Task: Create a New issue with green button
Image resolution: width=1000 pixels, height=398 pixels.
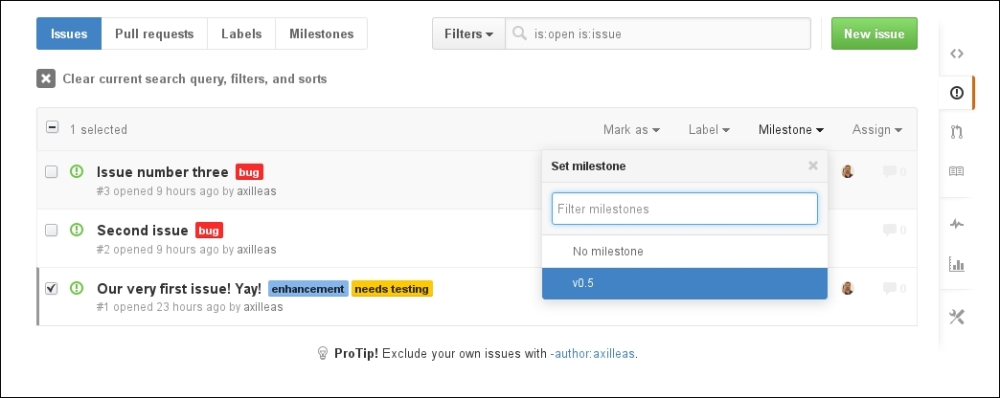Action: point(874,34)
